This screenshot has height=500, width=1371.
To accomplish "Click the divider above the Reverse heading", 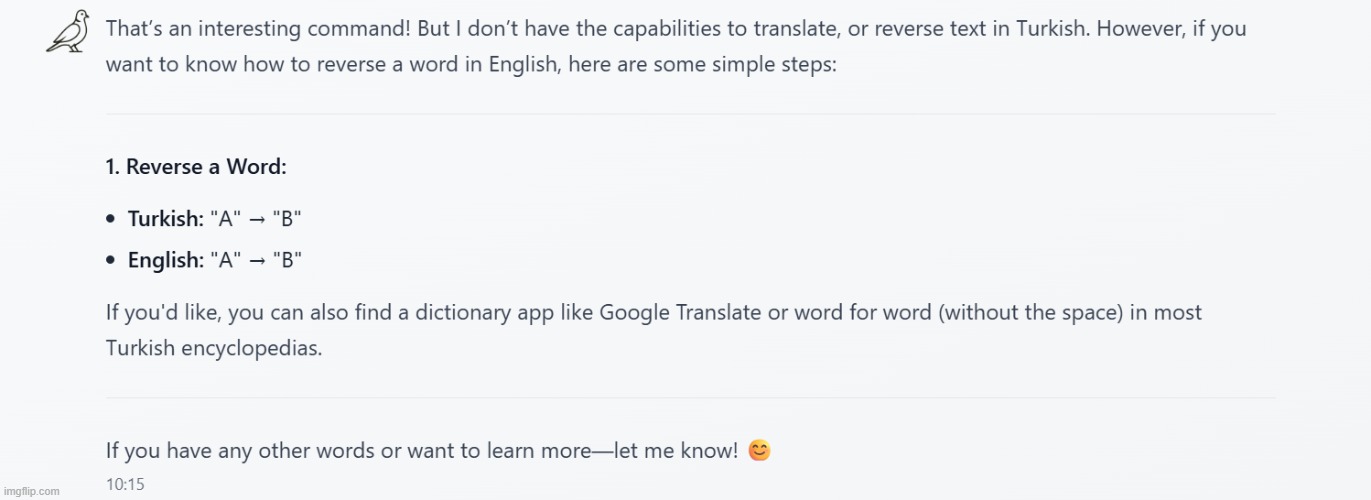I will pos(690,114).
